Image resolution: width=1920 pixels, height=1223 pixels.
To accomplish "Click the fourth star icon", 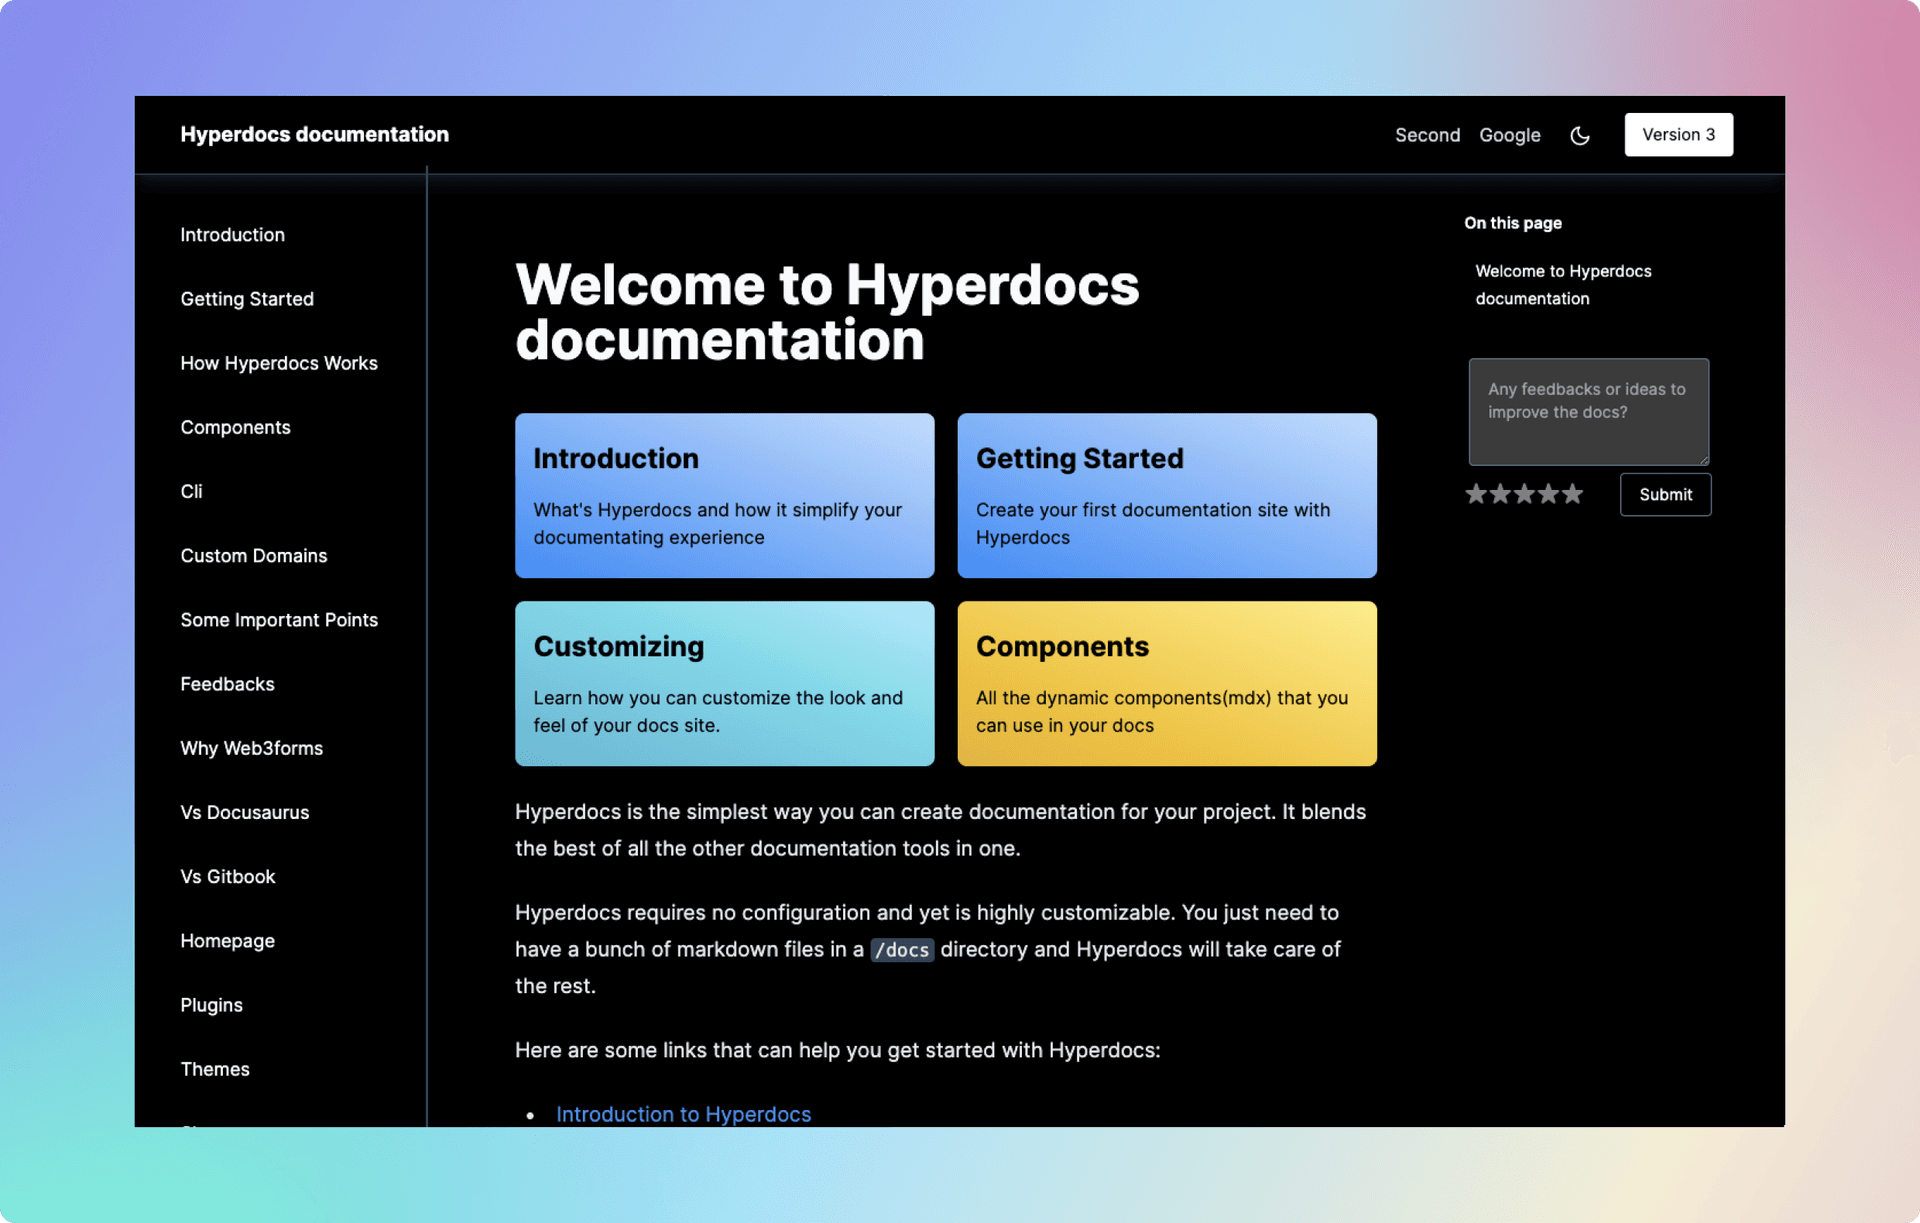I will coord(1549,493).
